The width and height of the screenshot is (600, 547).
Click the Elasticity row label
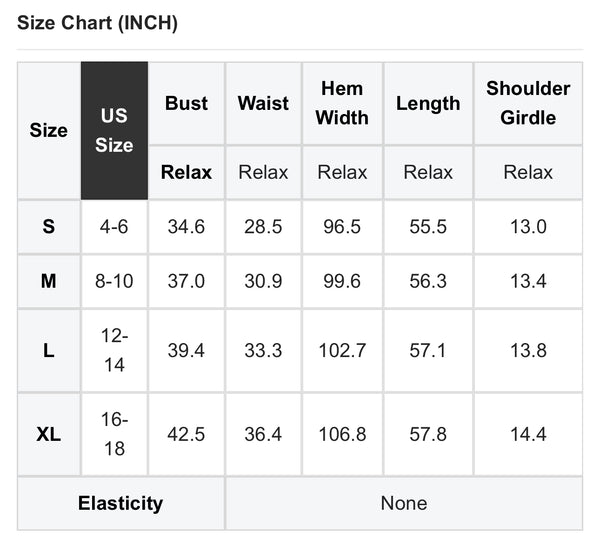[120, 503]
